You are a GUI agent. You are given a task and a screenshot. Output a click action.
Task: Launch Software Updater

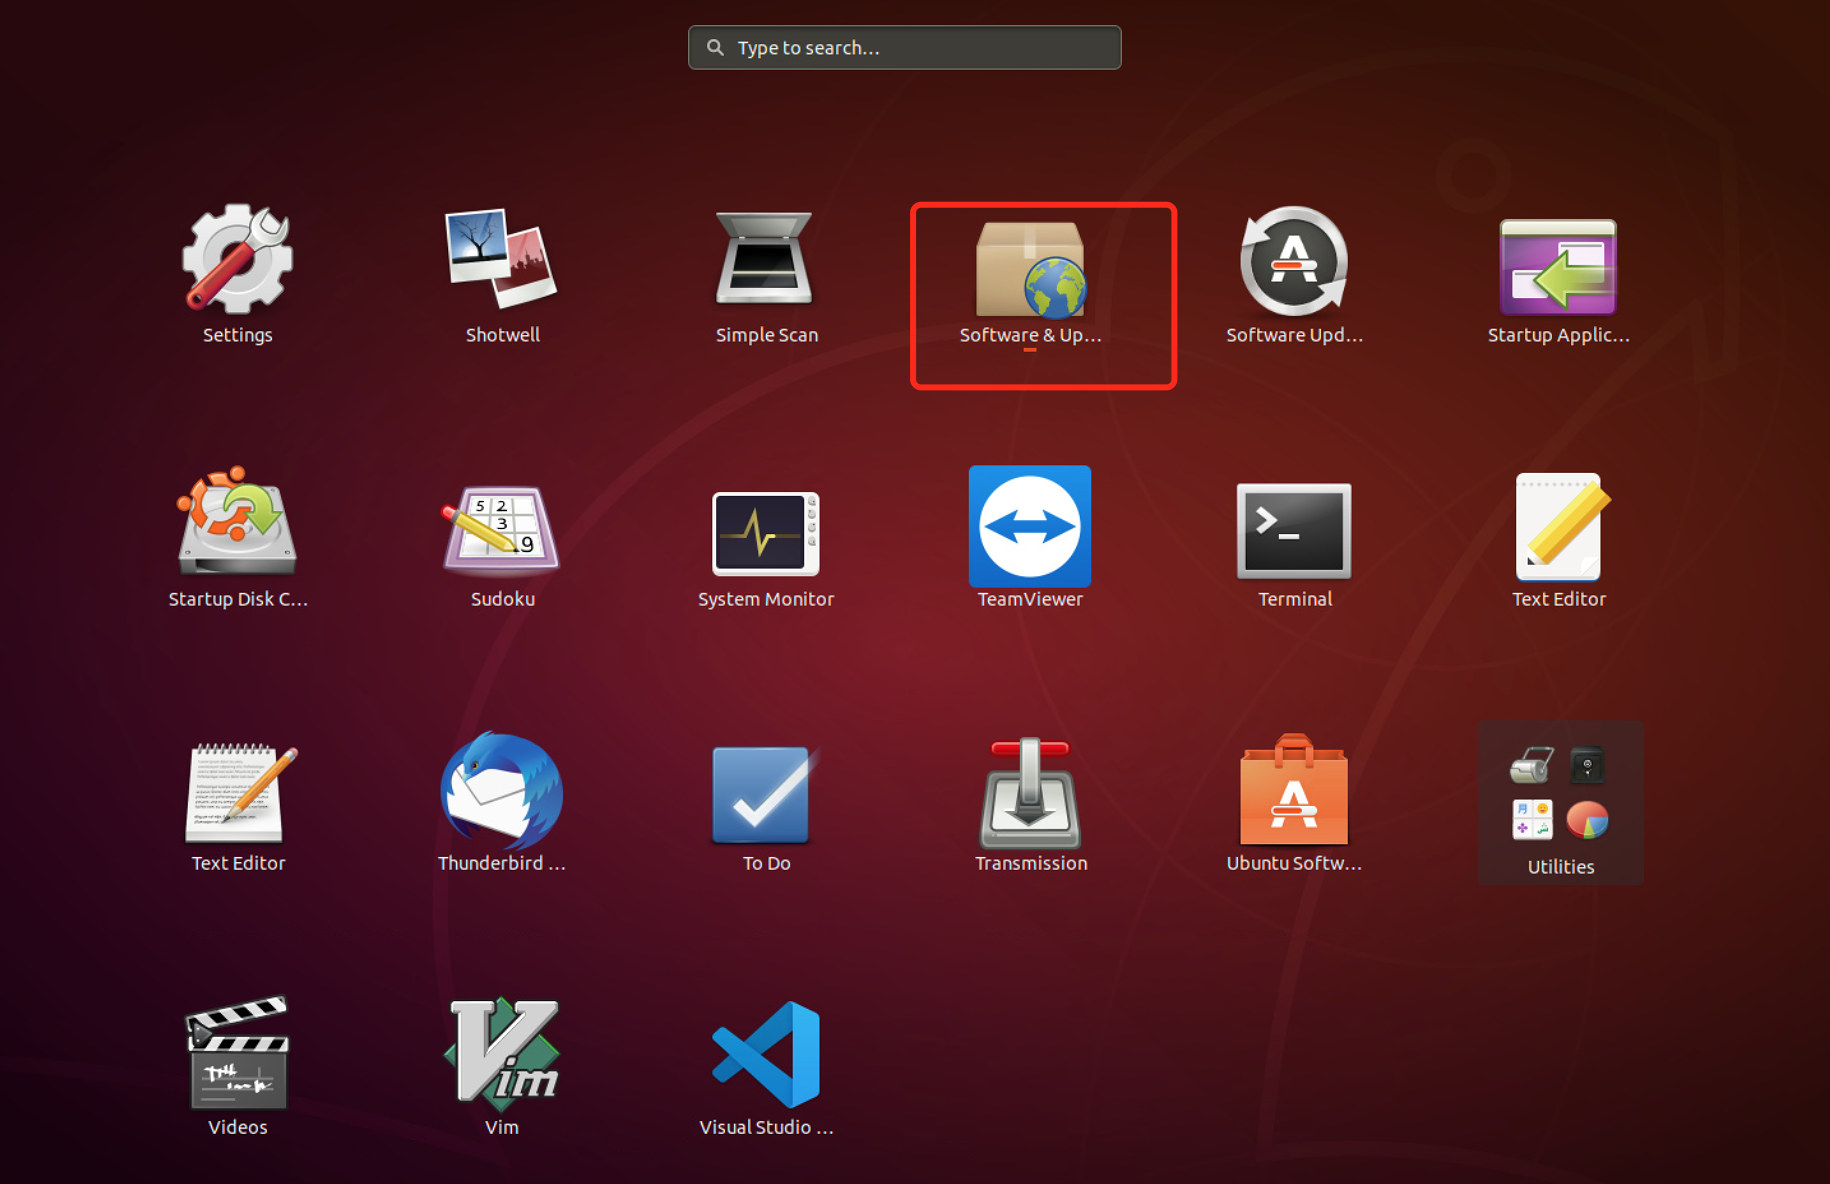[x=1294, y=265]
